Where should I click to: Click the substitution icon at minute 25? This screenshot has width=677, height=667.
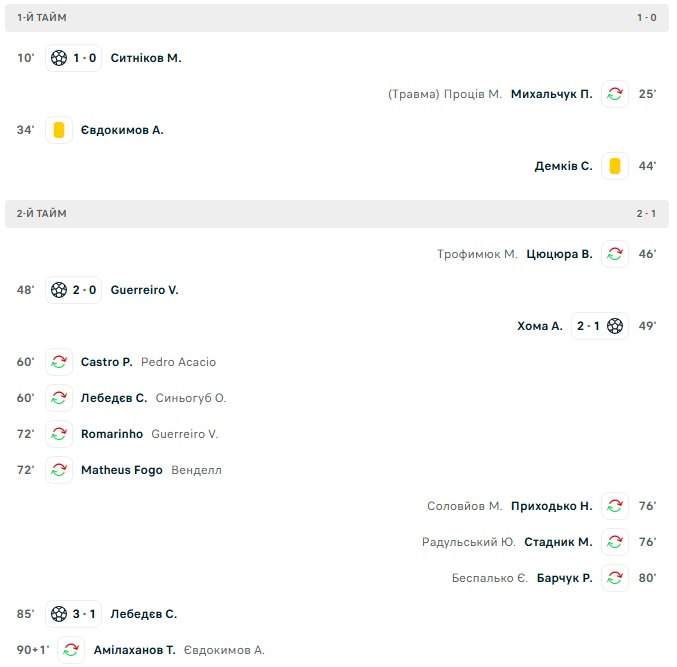(x=615, y=94)
